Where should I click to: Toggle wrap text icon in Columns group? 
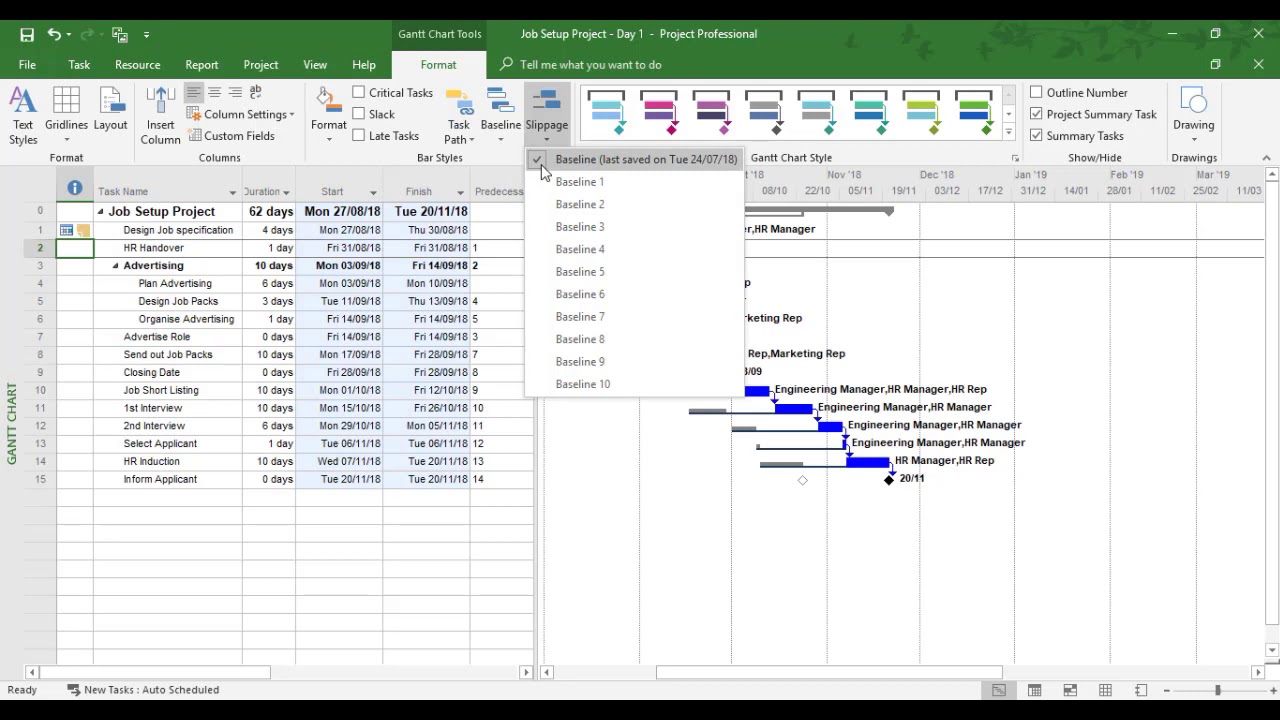256,93
